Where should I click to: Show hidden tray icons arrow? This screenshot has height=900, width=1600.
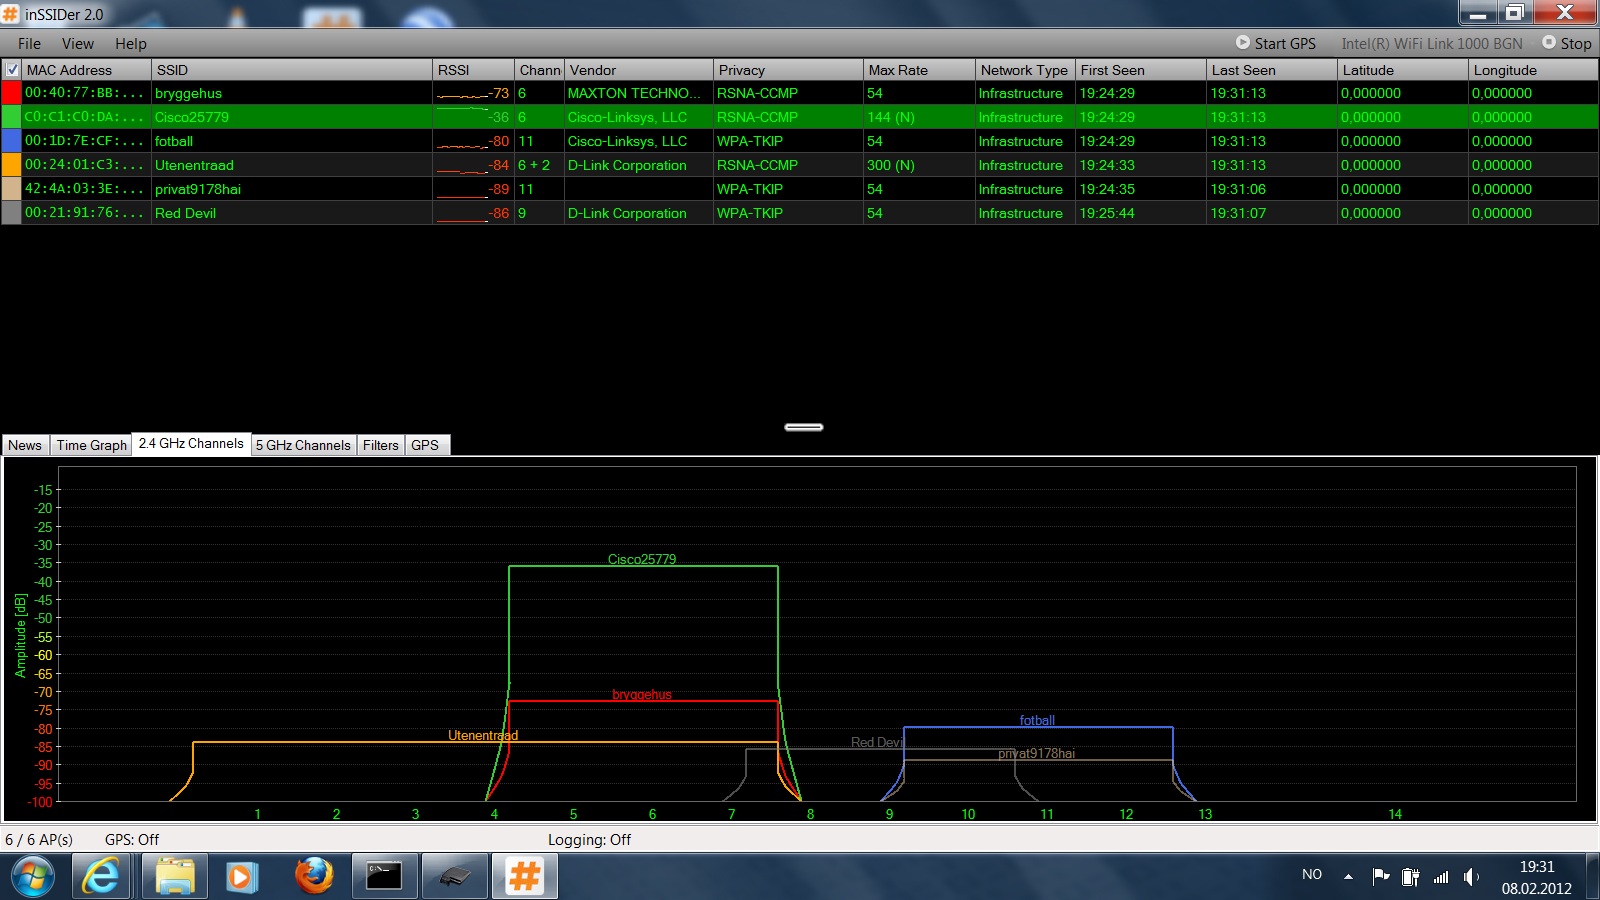1348,877
